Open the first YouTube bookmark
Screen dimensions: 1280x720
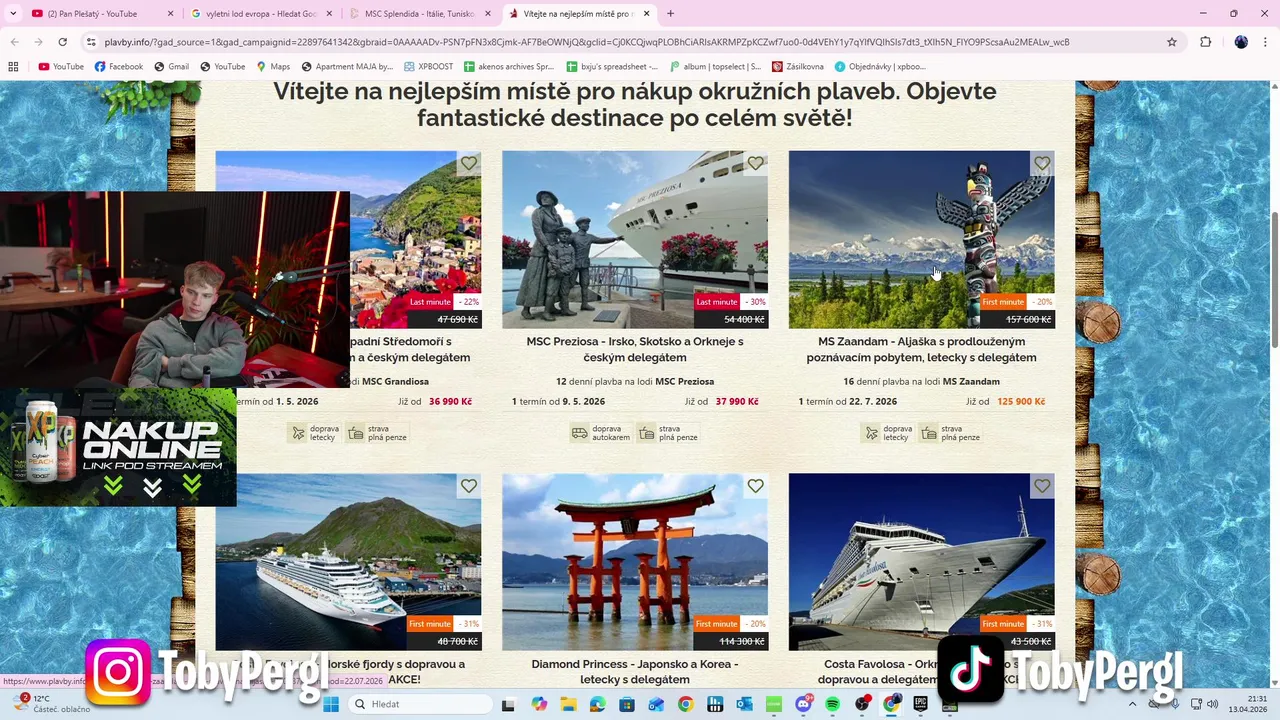pos(61,67)
